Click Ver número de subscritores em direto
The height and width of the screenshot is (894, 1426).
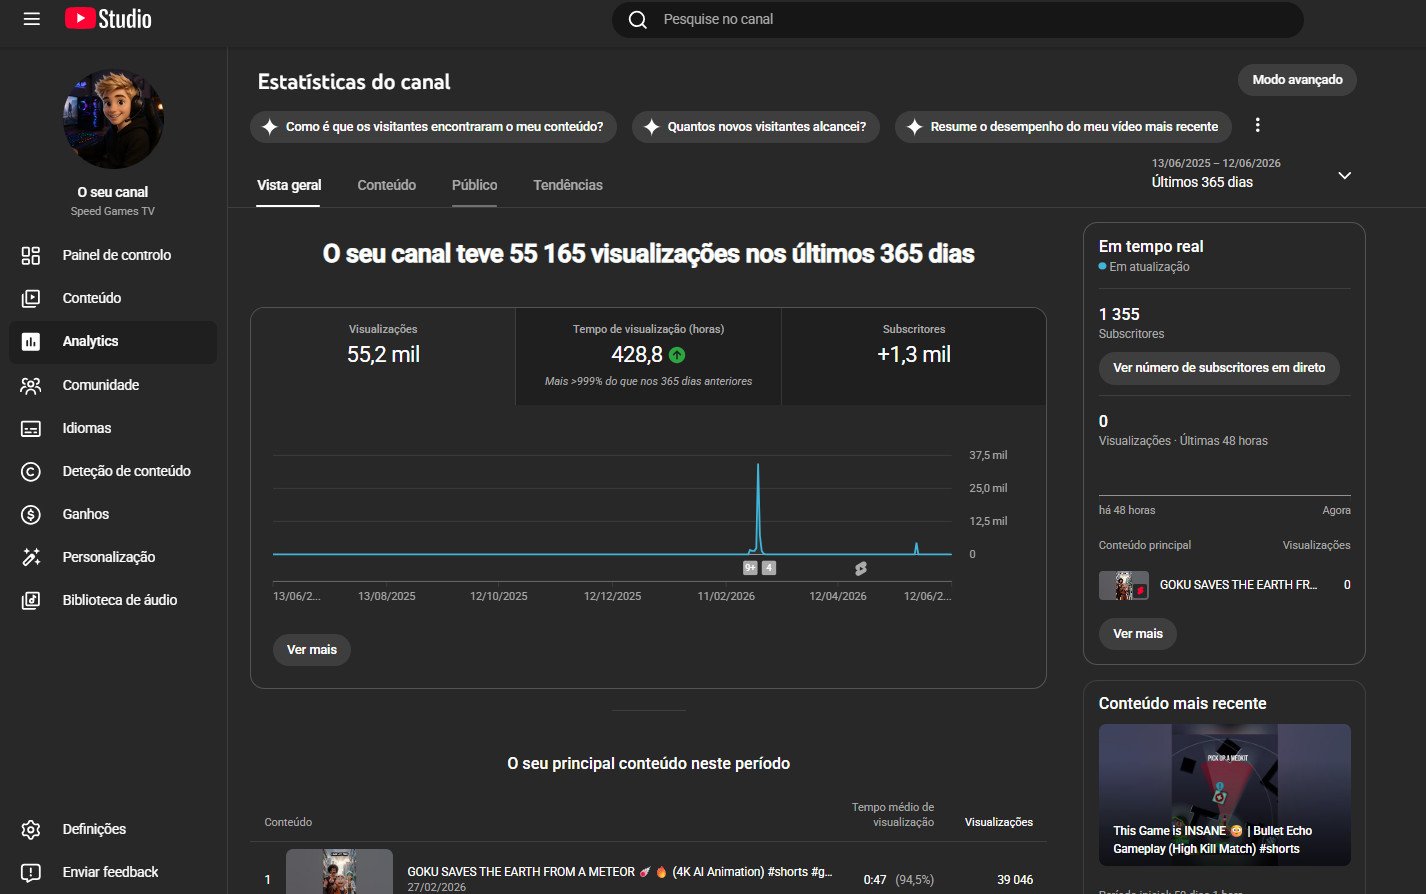(x=1219, y=368)
